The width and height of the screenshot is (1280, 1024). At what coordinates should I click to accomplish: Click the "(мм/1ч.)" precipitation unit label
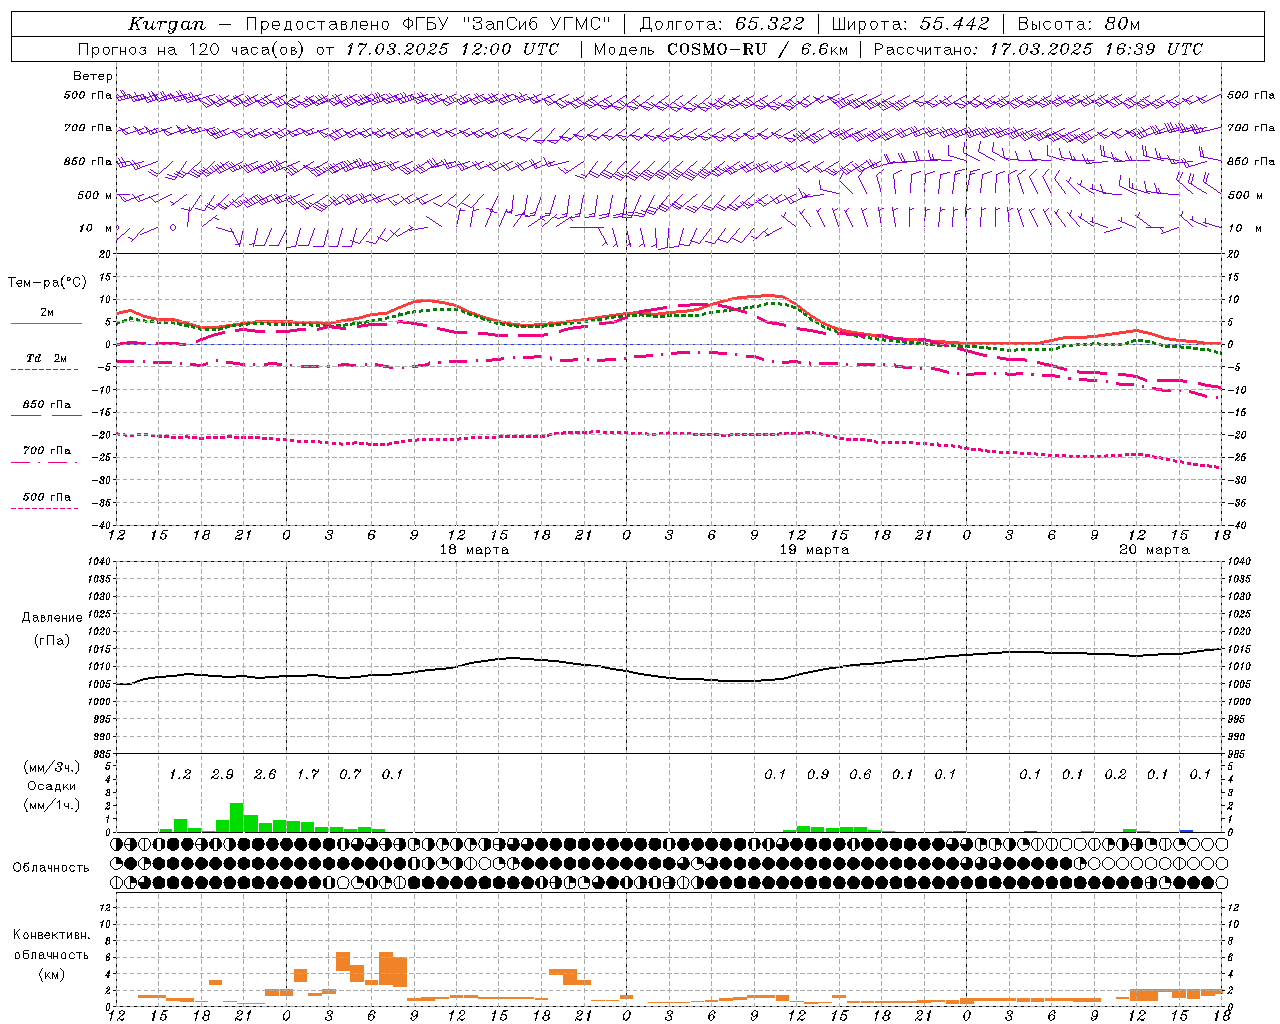pos(51,805)
